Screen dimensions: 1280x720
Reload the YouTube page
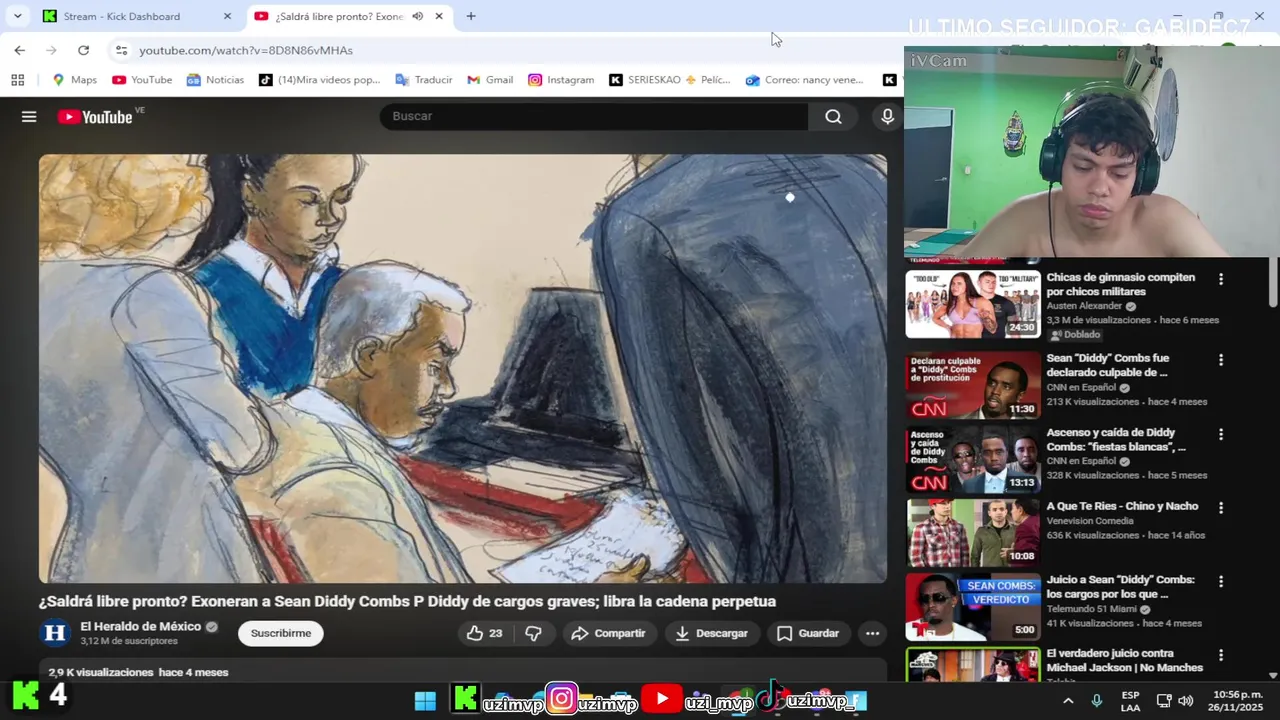(83, 50)
